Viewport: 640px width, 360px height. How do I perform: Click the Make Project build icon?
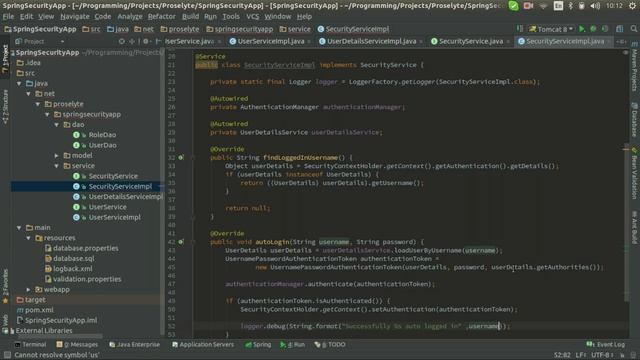520,29
